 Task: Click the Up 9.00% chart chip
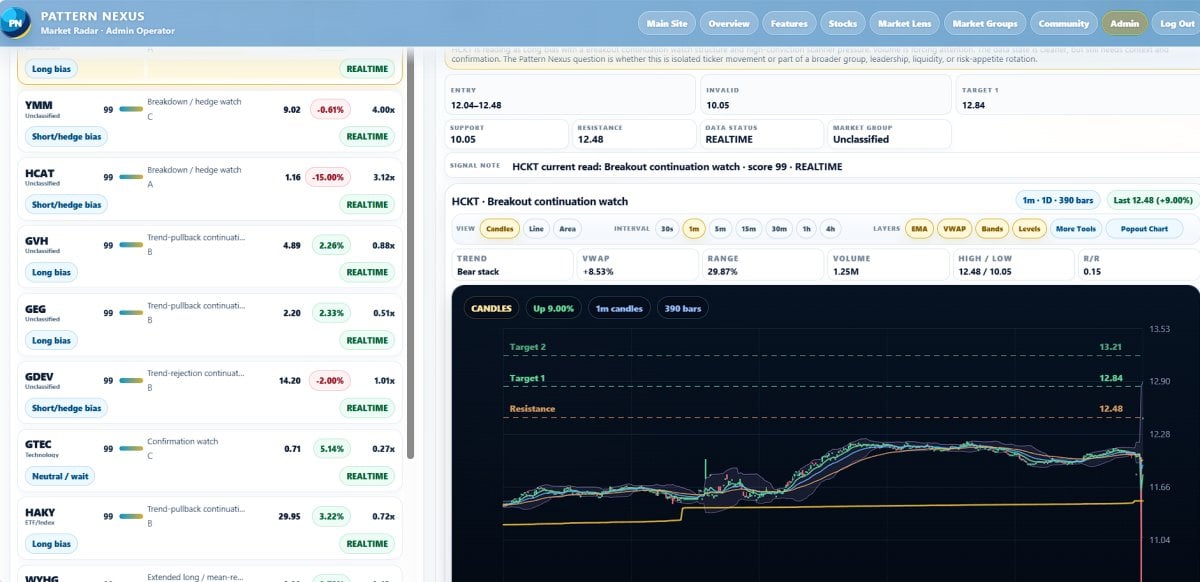pos(553,308)
